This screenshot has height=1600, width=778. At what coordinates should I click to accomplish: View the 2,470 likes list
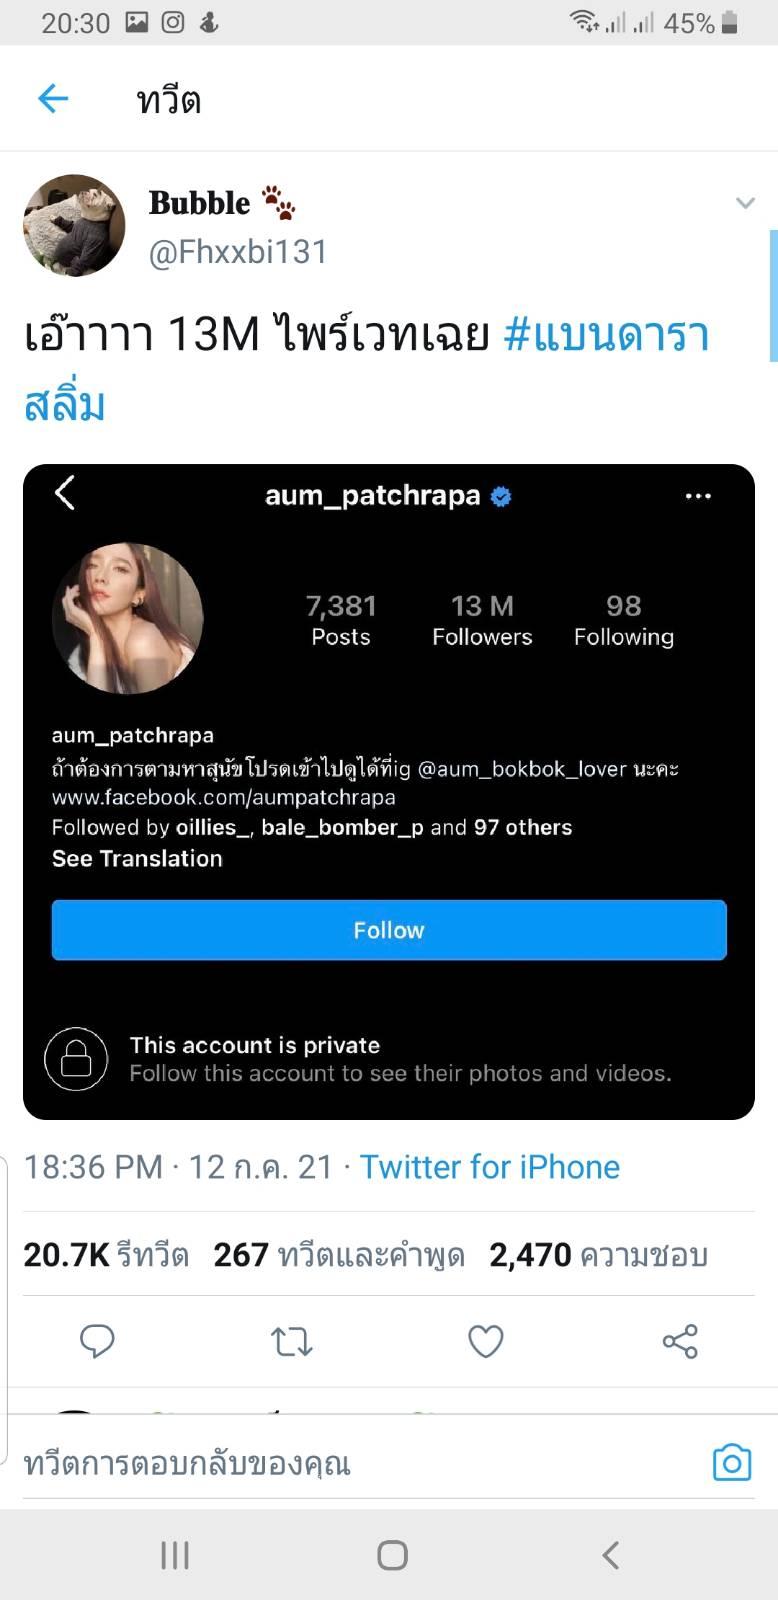click(598, 1255)
